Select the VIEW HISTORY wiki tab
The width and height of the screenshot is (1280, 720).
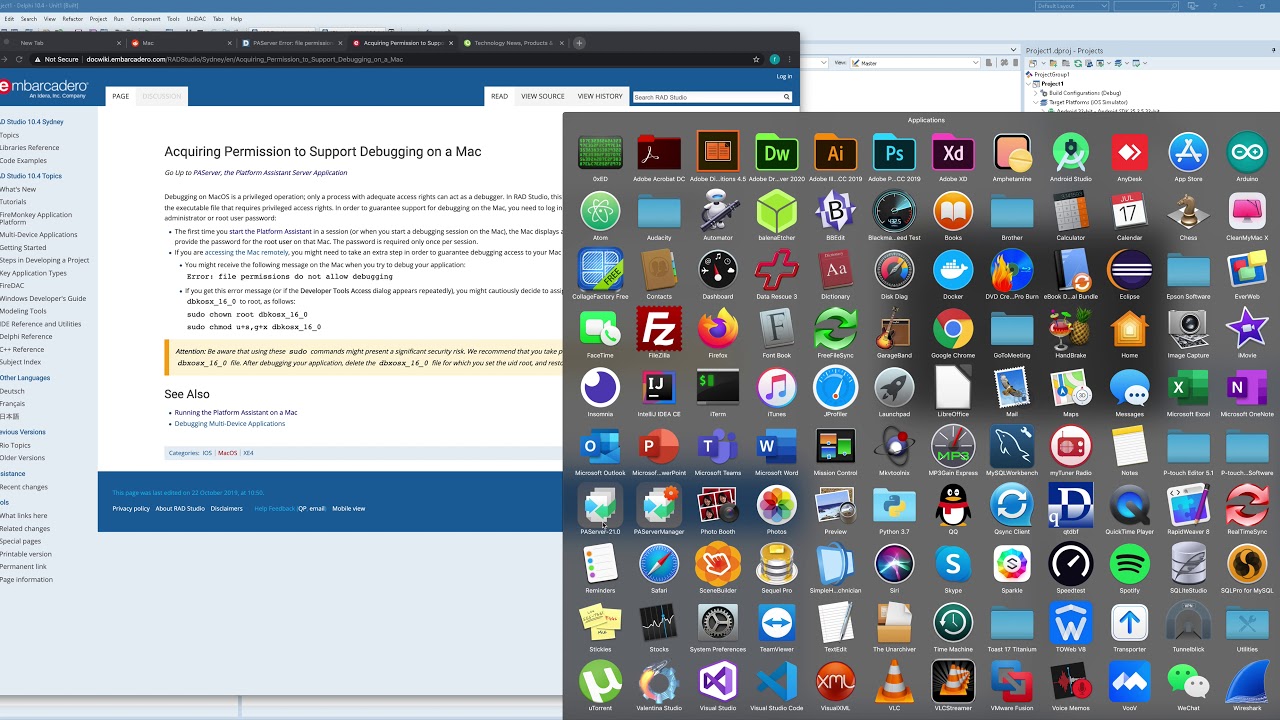pos(600,96)
